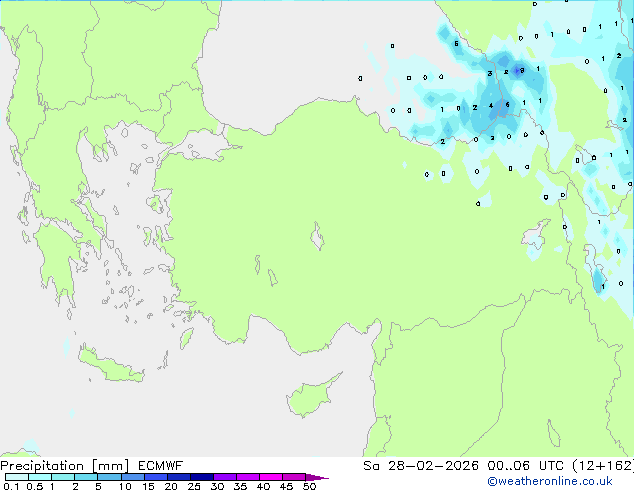Image resolution: width=634 pixels, height=490 pixels.
Task: Click the 'Precipitation [mm]' label
Action: [x=65, y=466]
